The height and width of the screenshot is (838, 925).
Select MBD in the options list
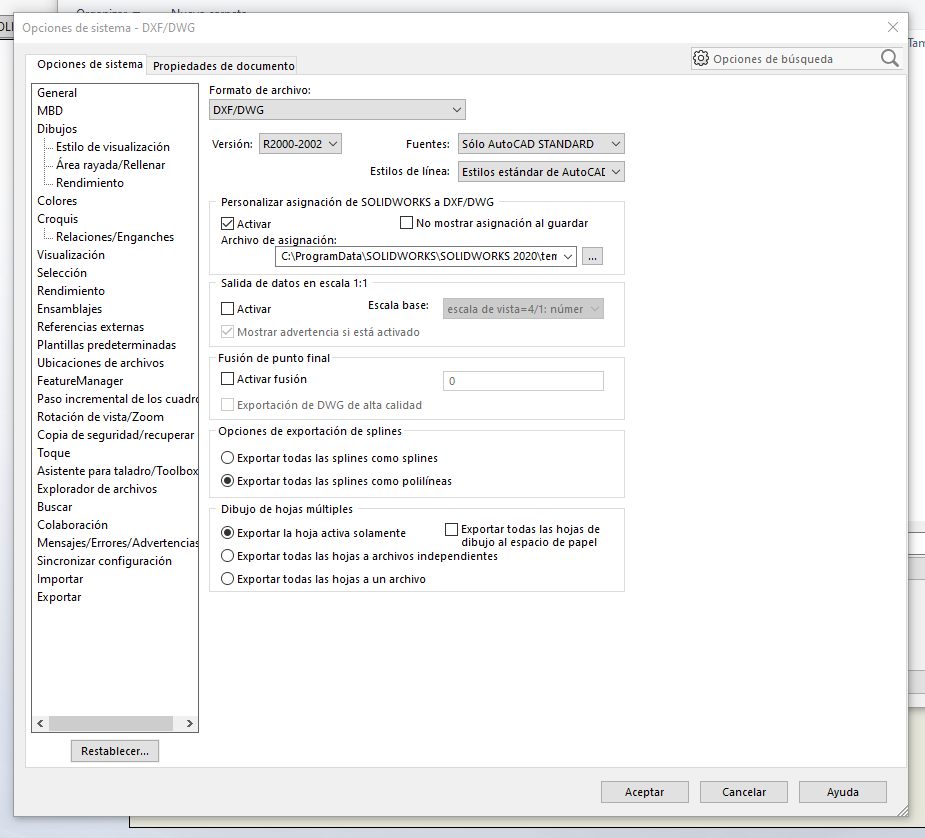pyautogui.click(x=50, y=111)
